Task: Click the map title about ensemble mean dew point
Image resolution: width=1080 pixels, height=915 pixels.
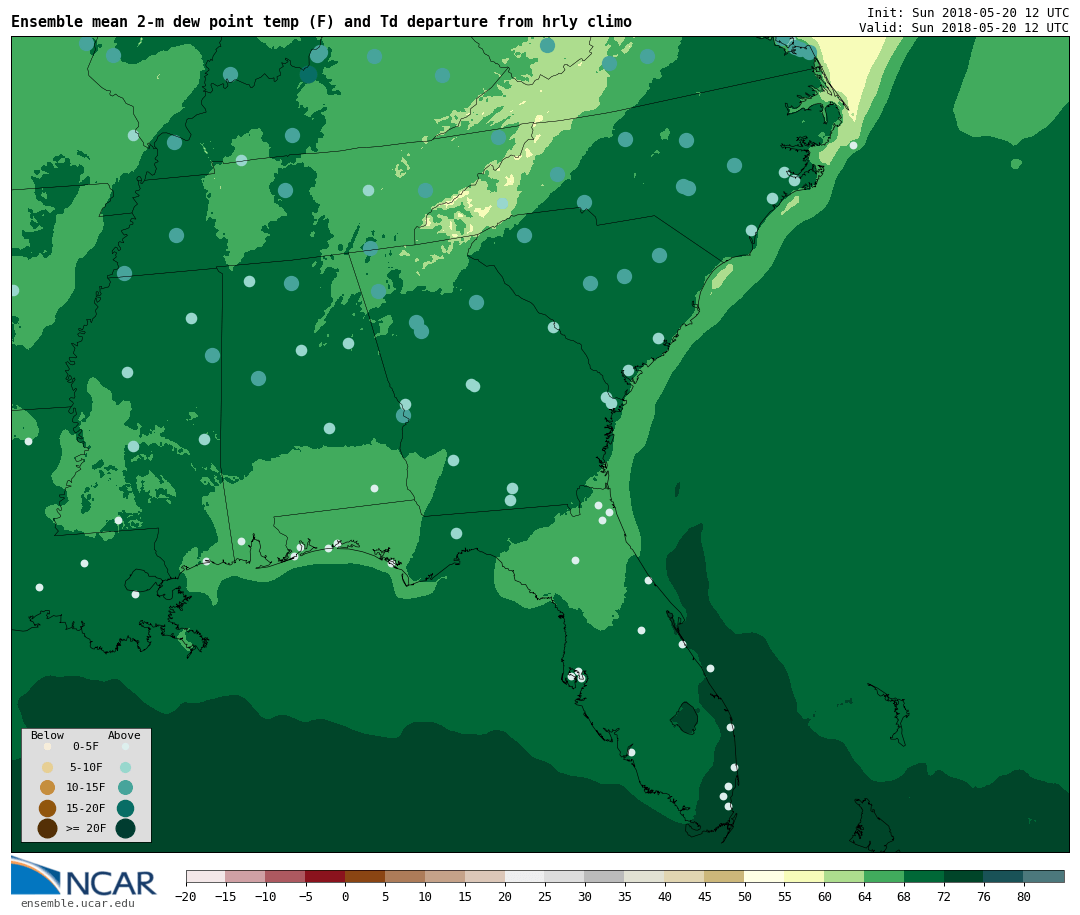Action: click(x=321, y=22)
